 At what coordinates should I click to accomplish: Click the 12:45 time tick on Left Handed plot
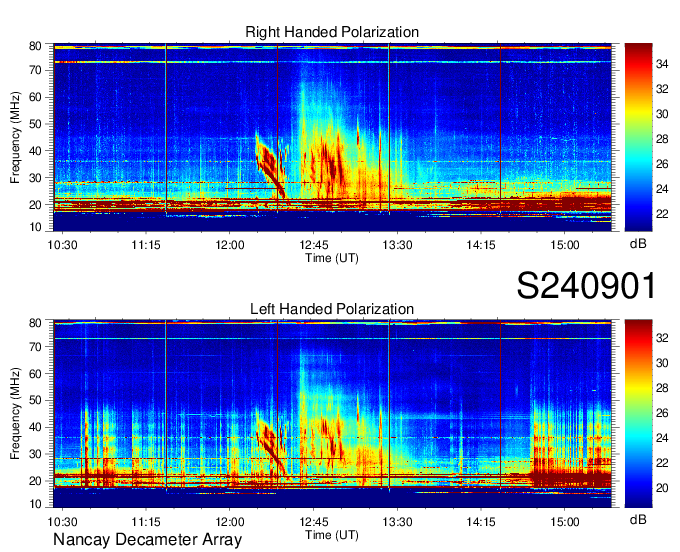pyautogui.click(x=314, y=522)
